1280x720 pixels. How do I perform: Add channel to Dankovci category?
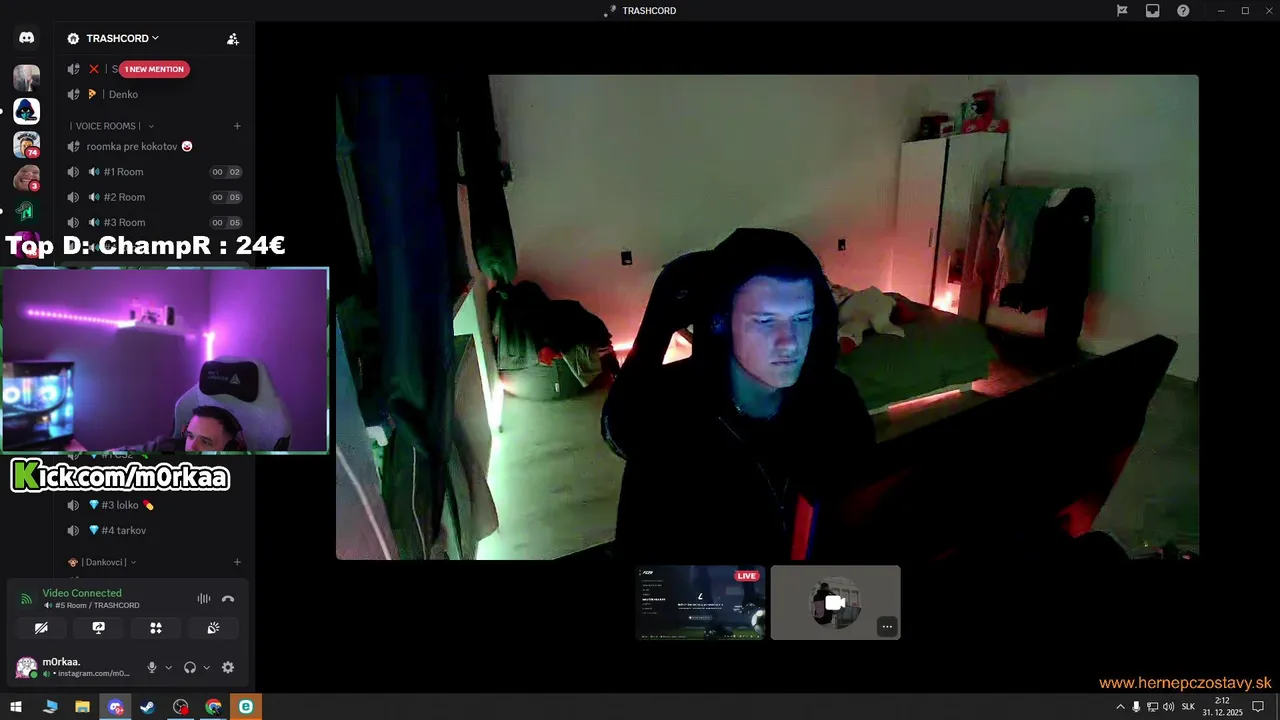point(237,562)
